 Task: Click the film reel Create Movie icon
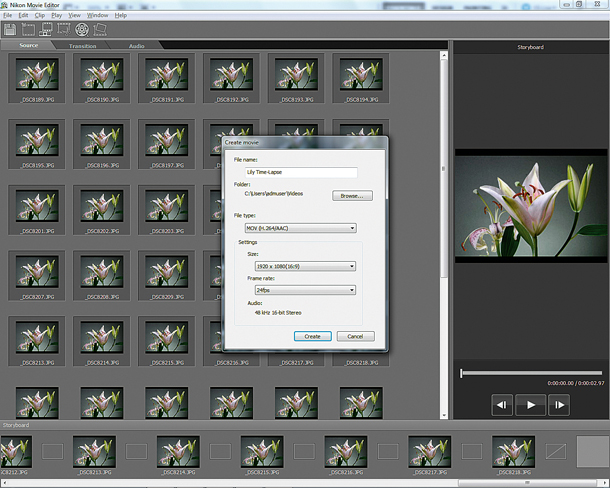82,30
